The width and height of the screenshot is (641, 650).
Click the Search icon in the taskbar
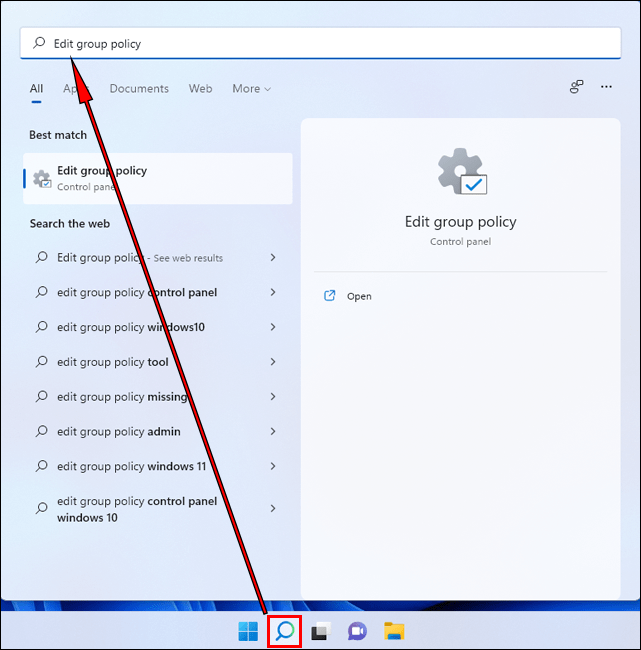[285, 631]
